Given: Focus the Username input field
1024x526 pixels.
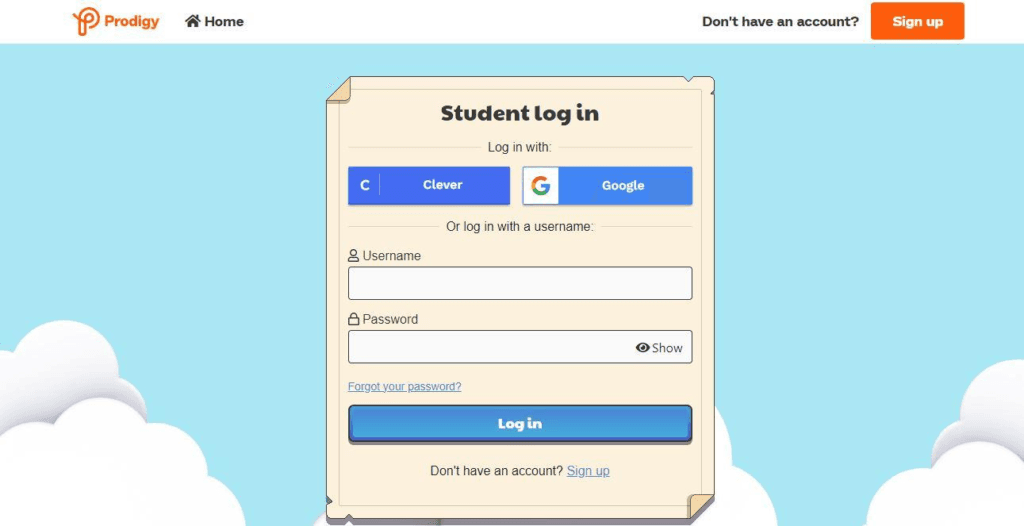Looking at the screenshot, I should coord(520,283).
